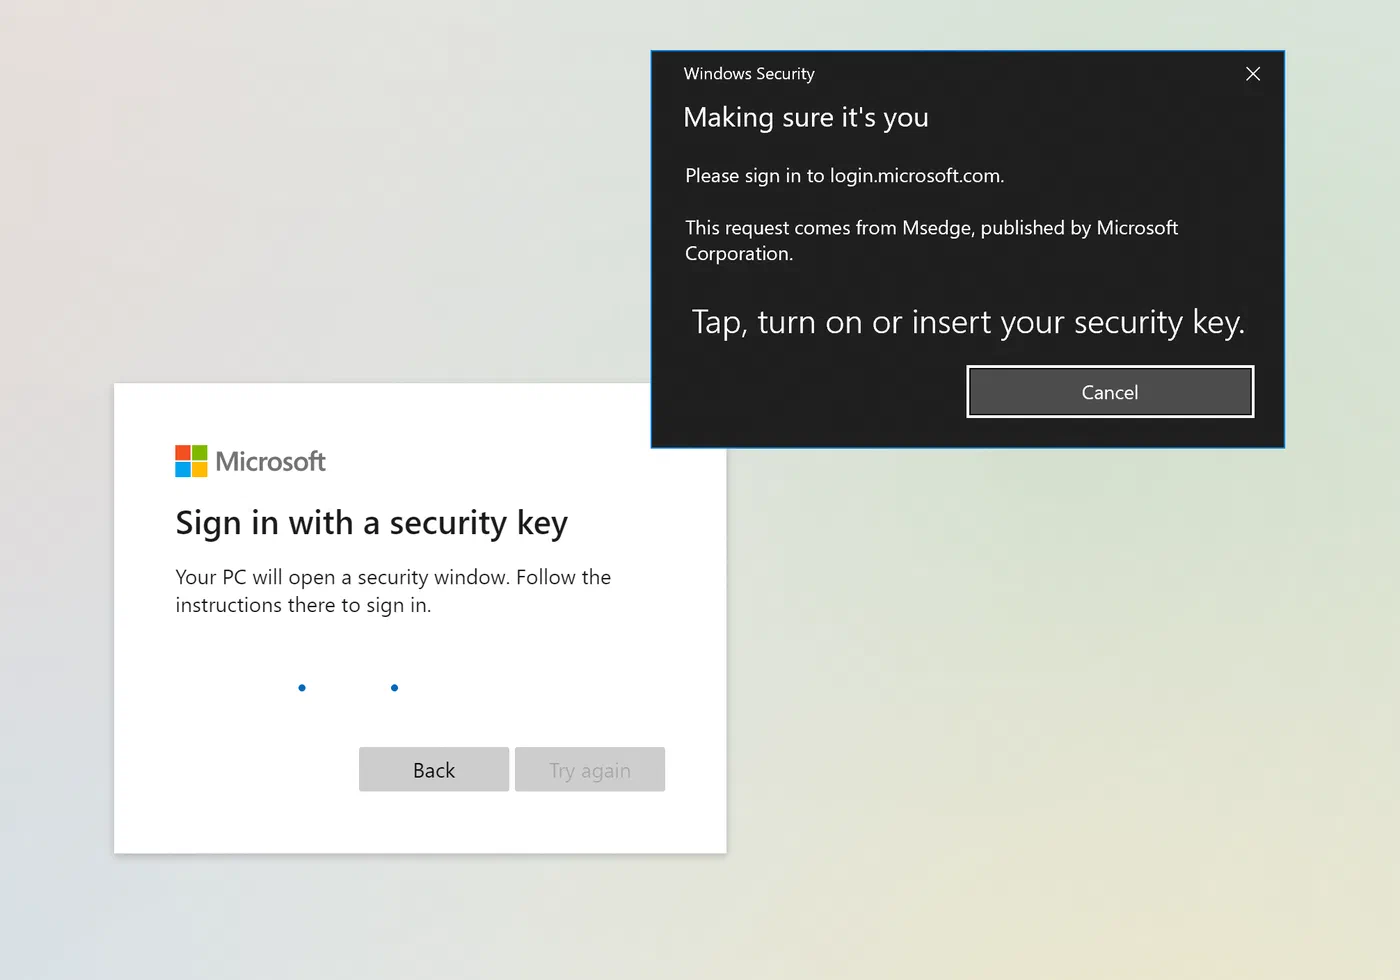Click the yellow square of the Microsoft logo

[200, 469]
